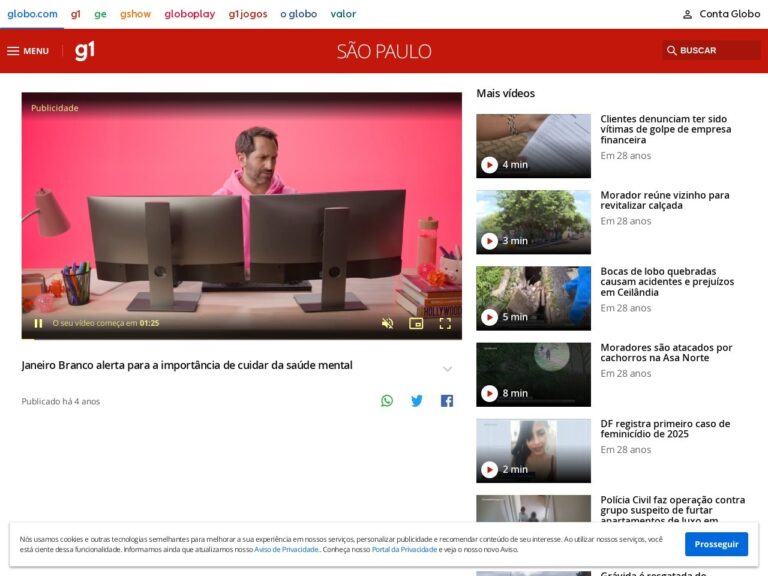Viewport: 768px width, 576px height.
Task: Open the g1 top navigation link
Action: click(x=75, y=14)
